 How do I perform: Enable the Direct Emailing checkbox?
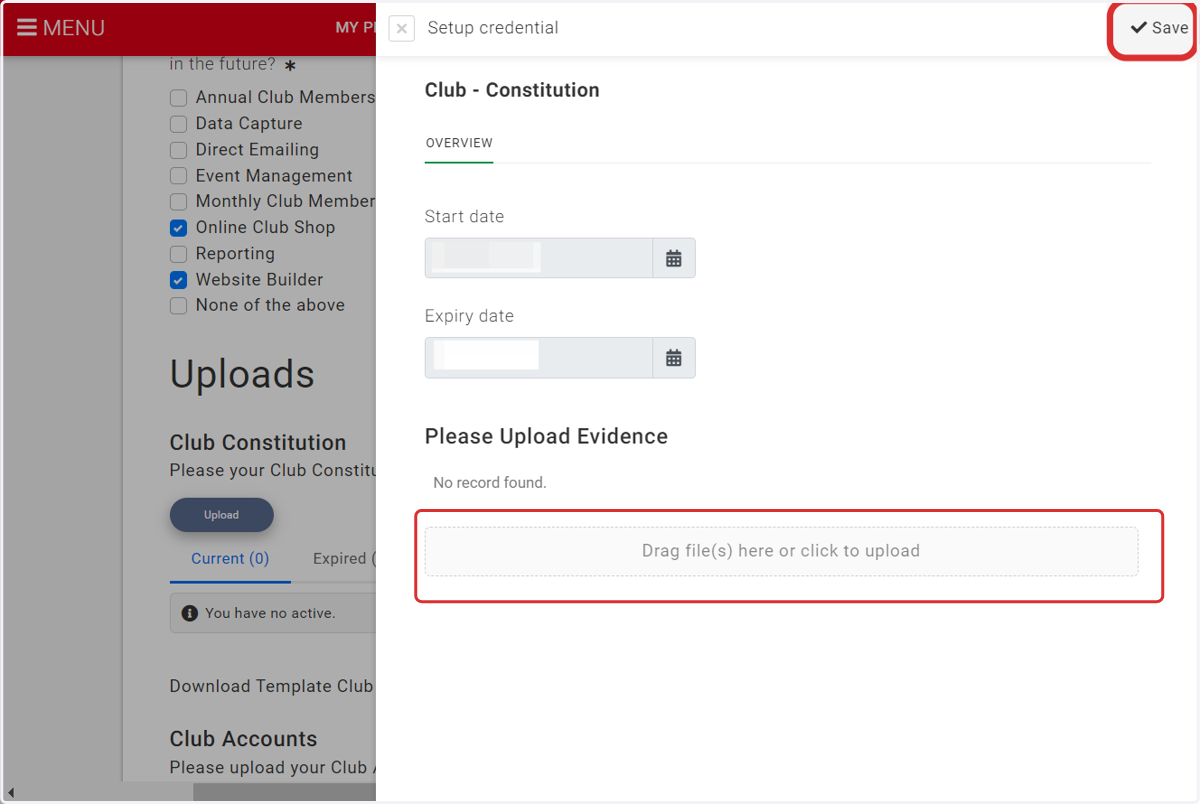tap(178, 150)
